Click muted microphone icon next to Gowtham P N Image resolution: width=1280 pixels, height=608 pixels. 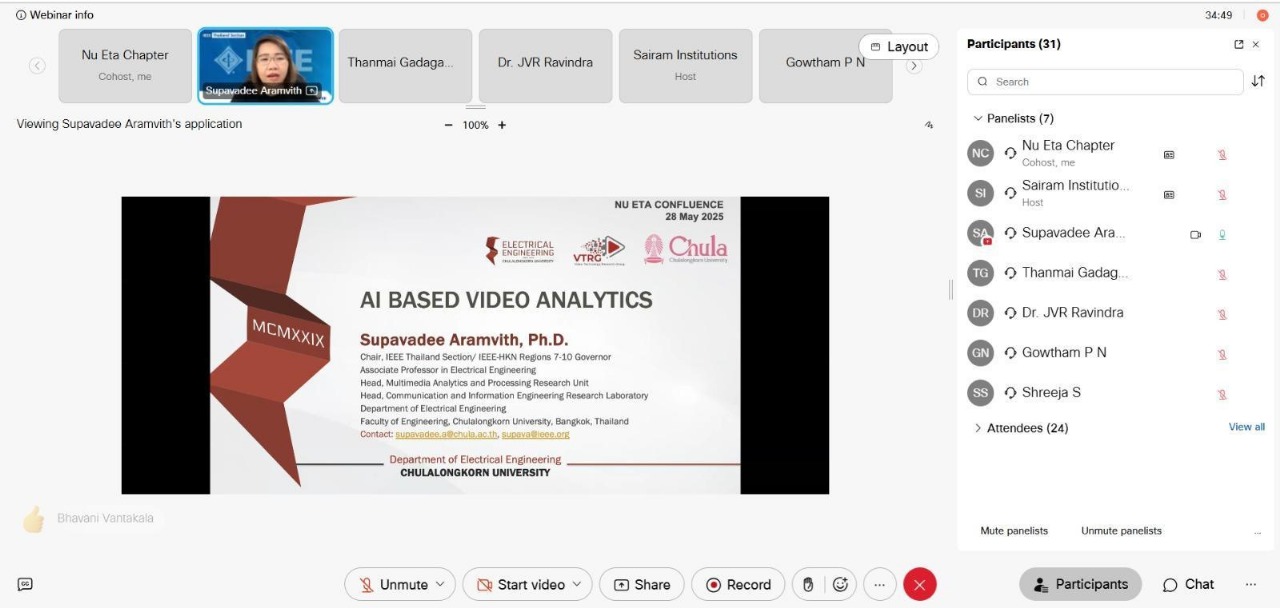(x=1222, y=354)
